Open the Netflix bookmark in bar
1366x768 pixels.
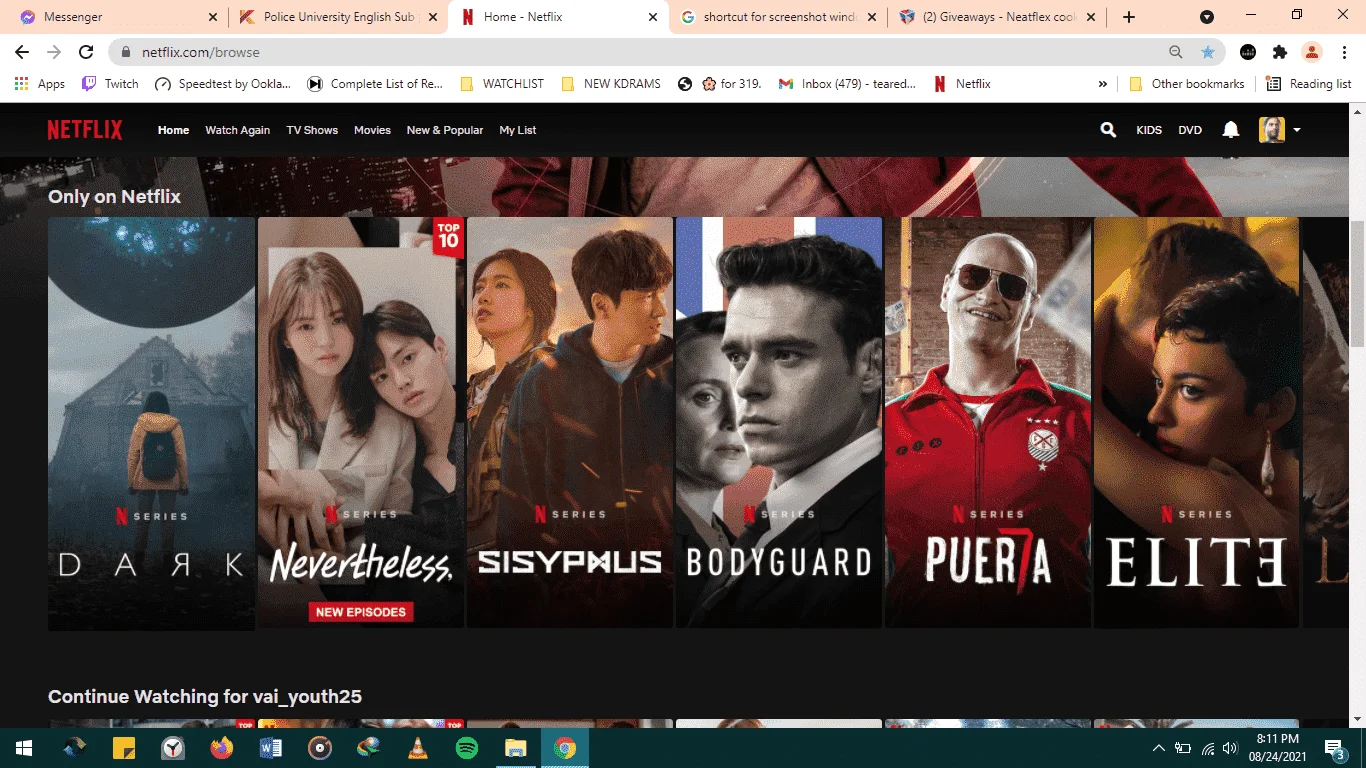(x=962, y=84)
